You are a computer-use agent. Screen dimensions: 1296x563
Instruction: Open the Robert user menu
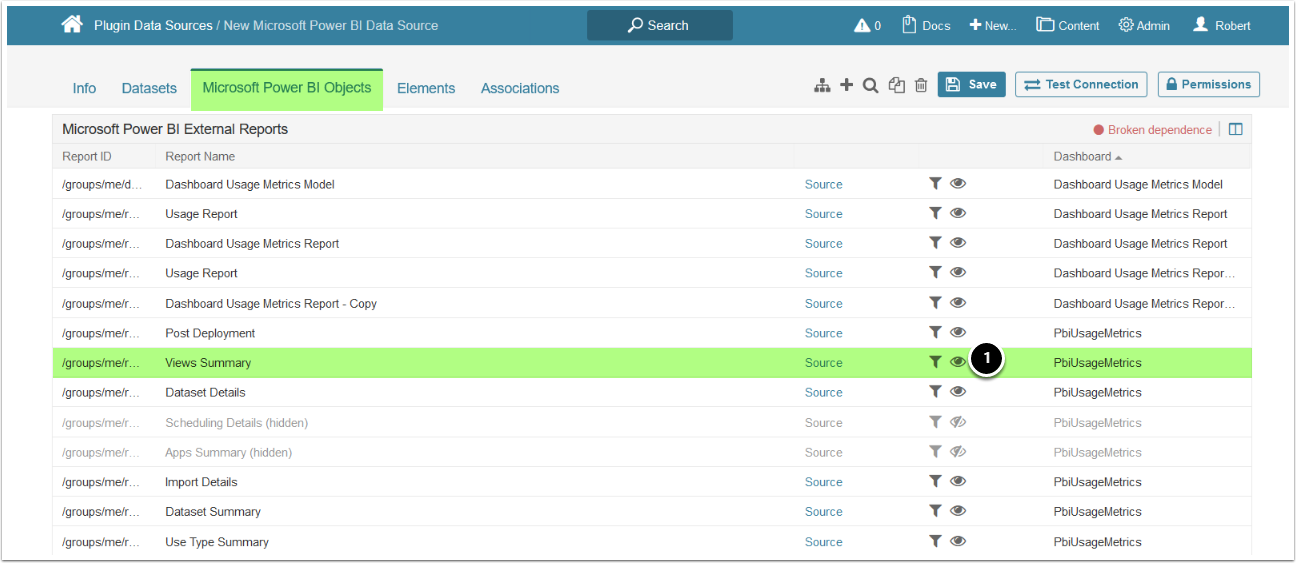click(x=1221, y=25)
